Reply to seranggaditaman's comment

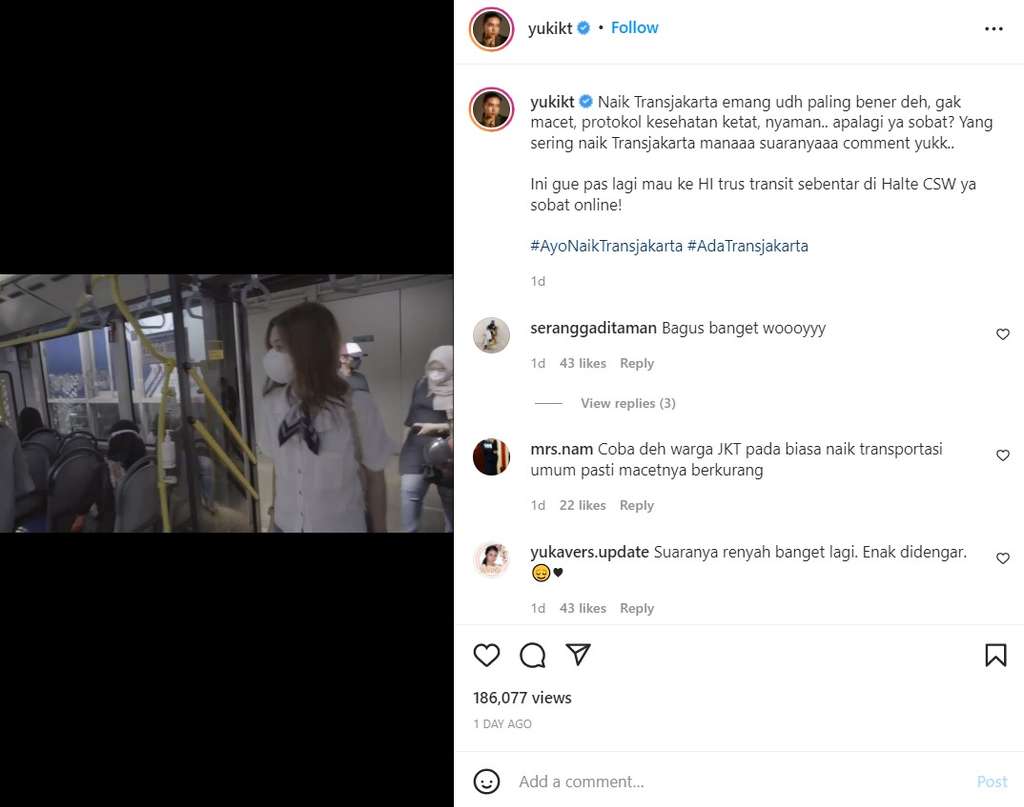tap(636, 364)
